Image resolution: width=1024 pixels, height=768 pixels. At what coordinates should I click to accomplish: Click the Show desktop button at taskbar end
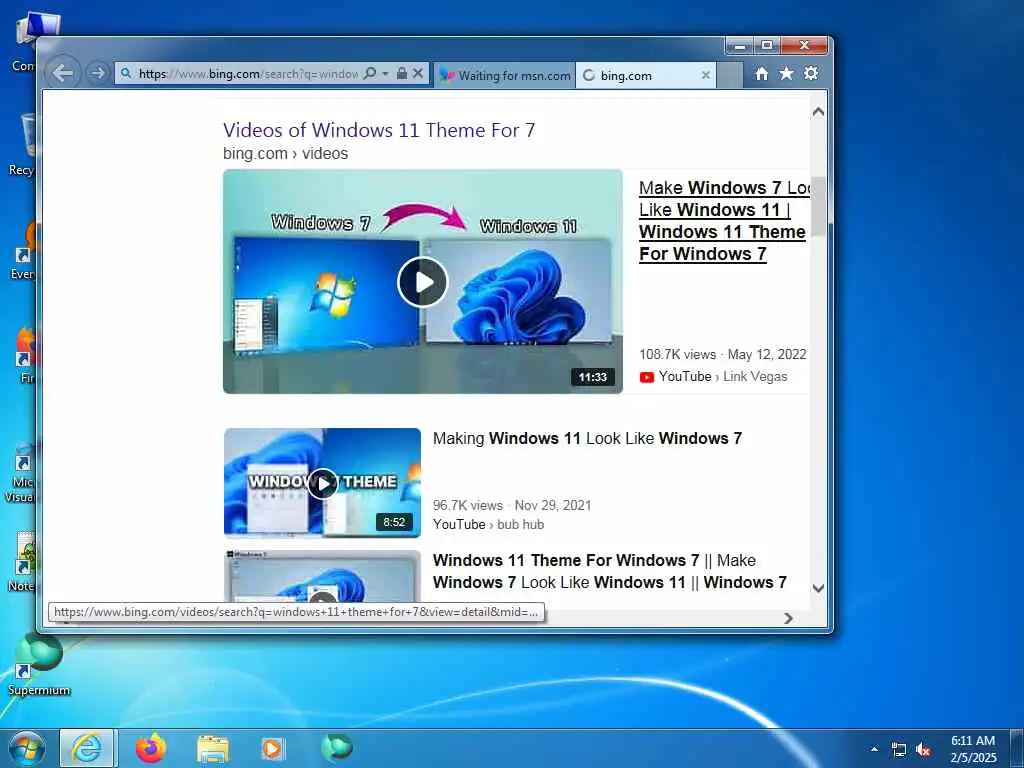pos(1017,748)
